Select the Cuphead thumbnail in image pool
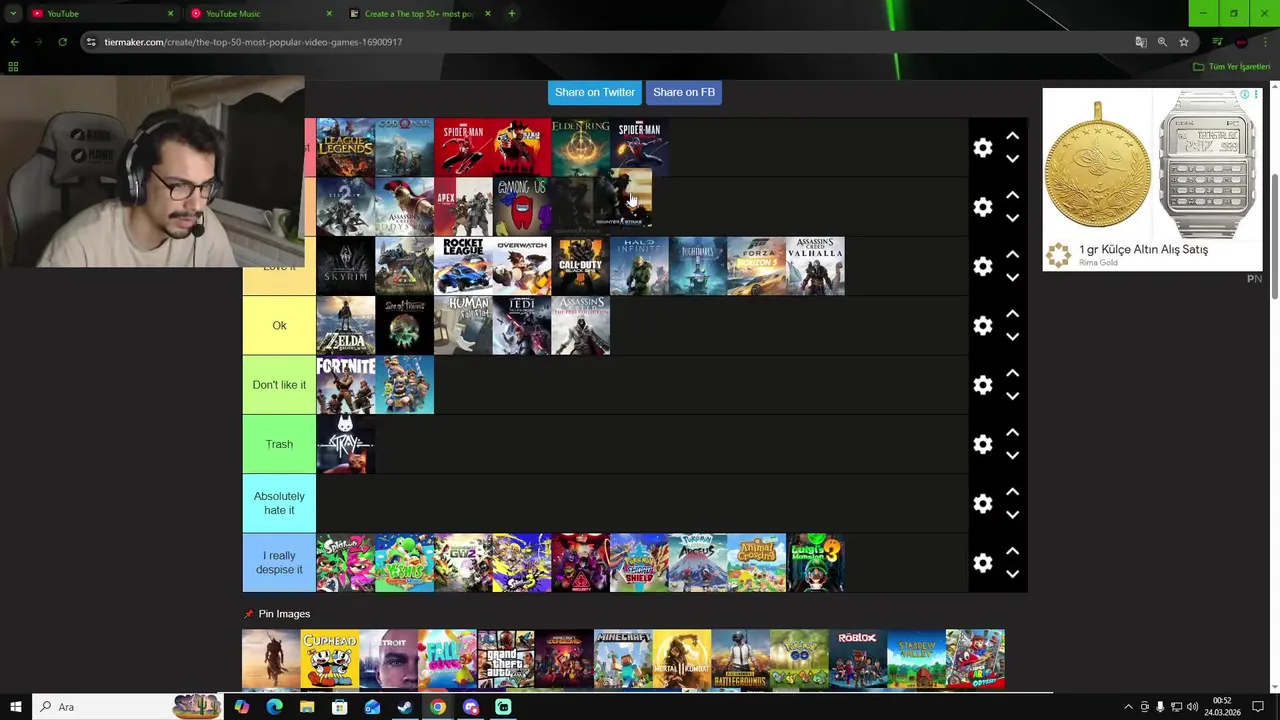1280x720 pixels. click(x=329, y=659)
